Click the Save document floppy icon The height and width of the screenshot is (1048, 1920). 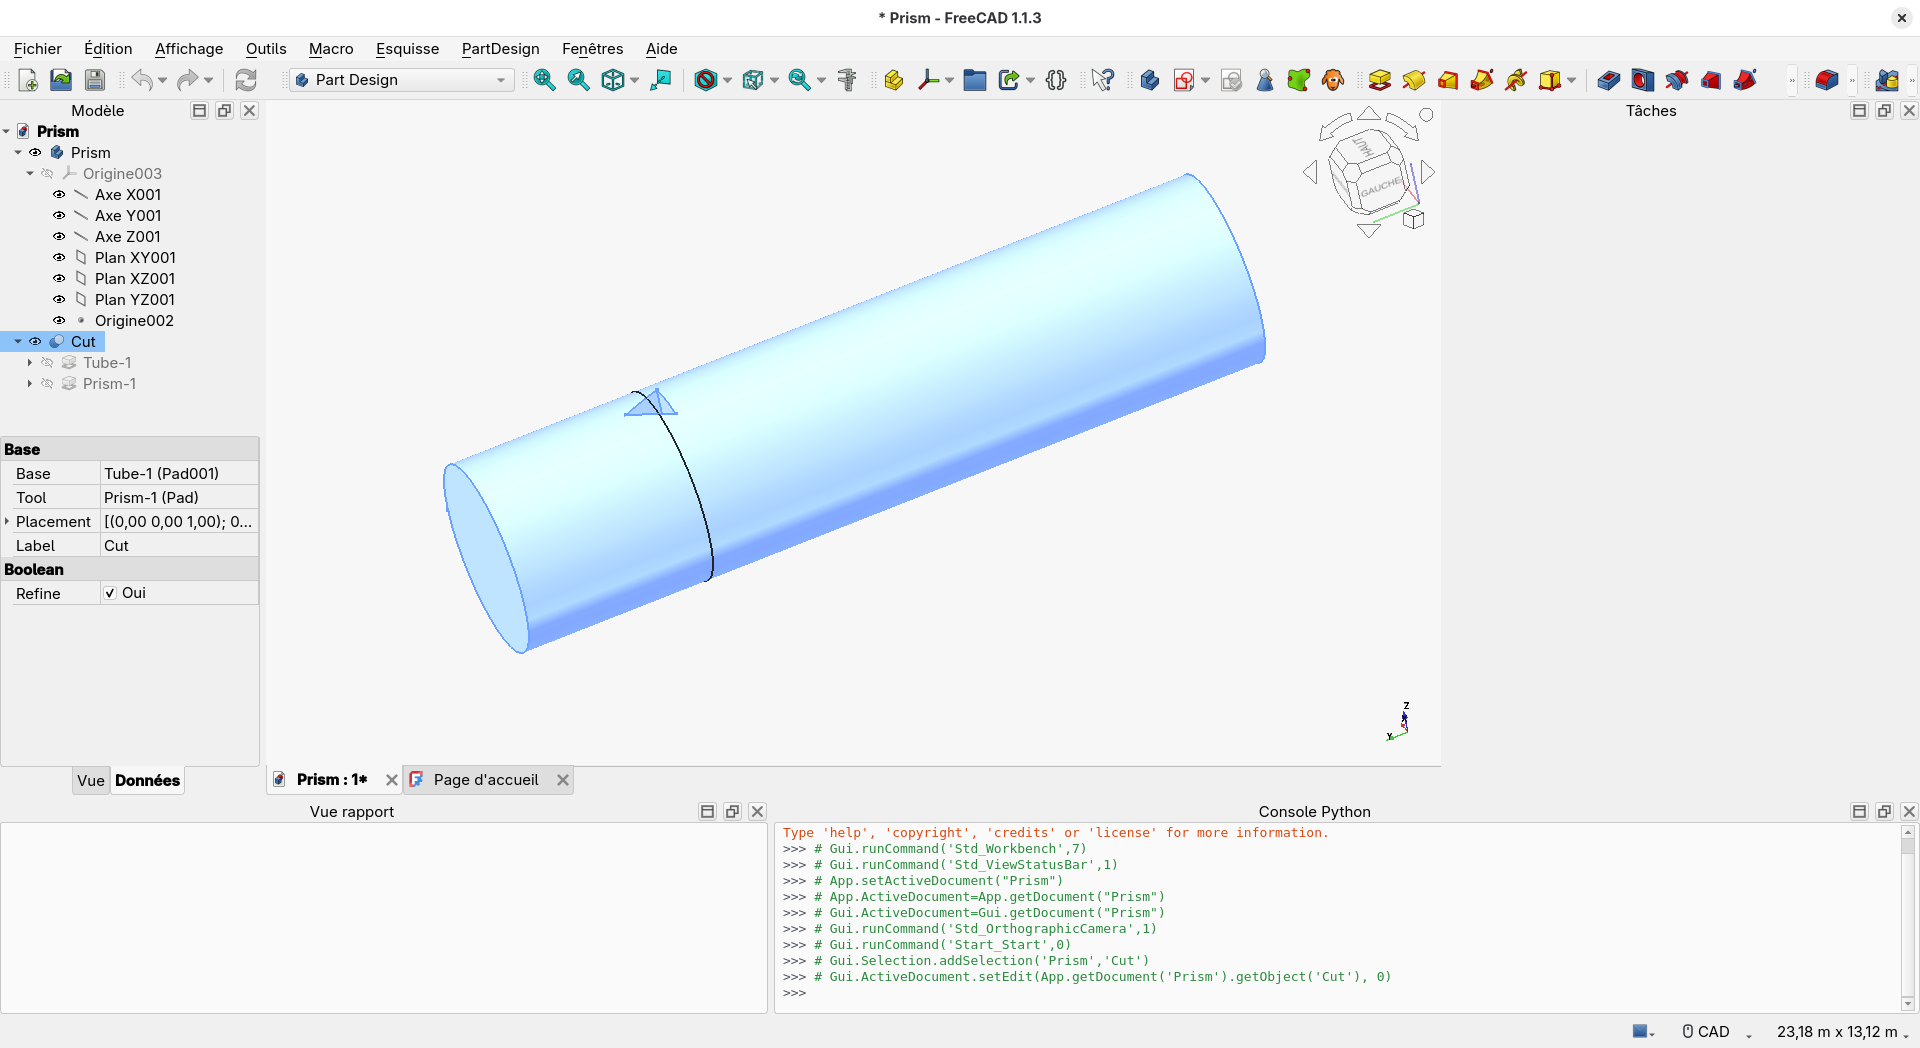[x=95, y=80]
